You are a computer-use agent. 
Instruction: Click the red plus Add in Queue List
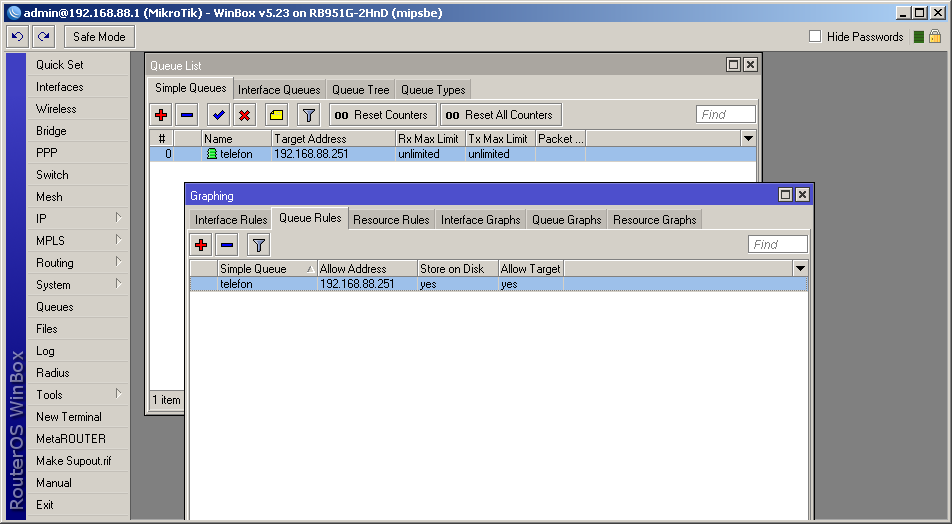tap(162, 115)
